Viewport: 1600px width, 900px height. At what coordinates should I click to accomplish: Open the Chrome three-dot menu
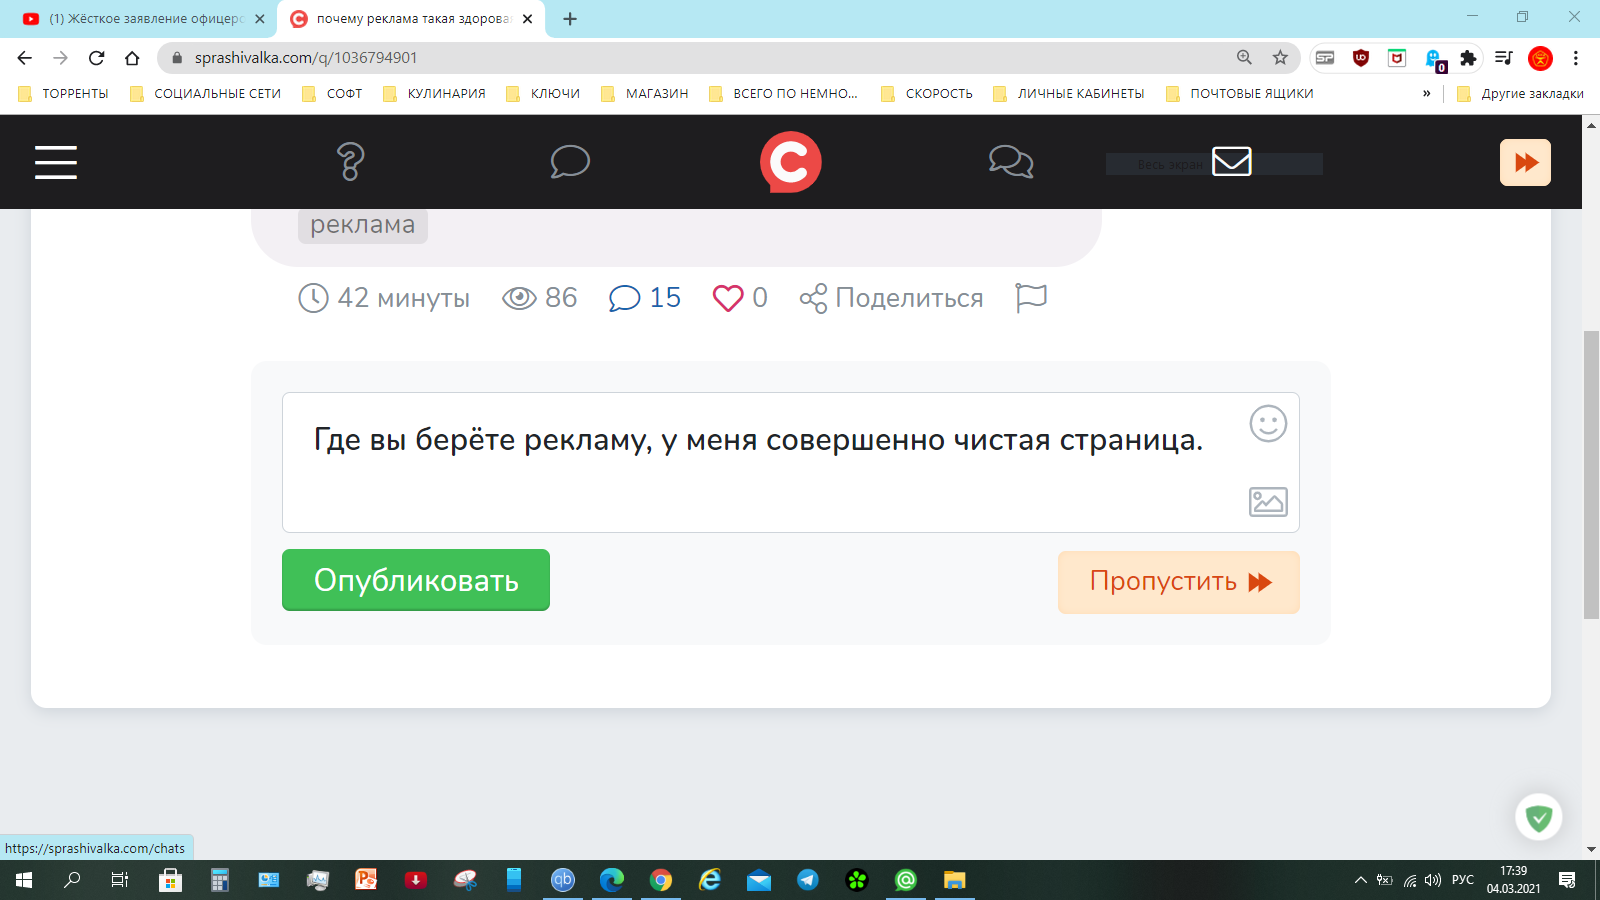click(x=1575, y=58)
